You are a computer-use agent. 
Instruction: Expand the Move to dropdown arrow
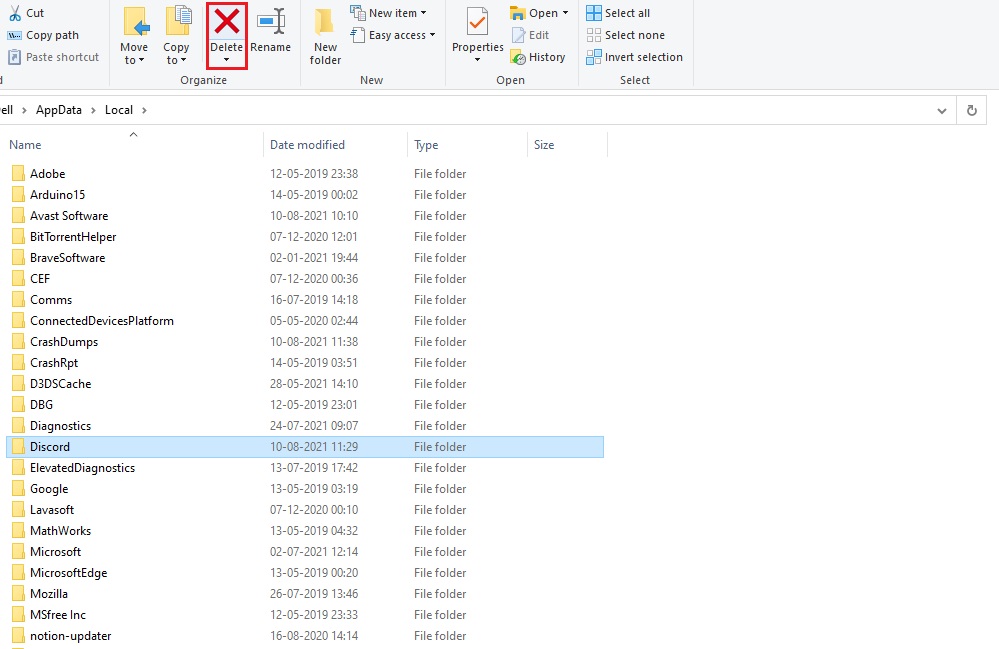[x=141, y=61]
